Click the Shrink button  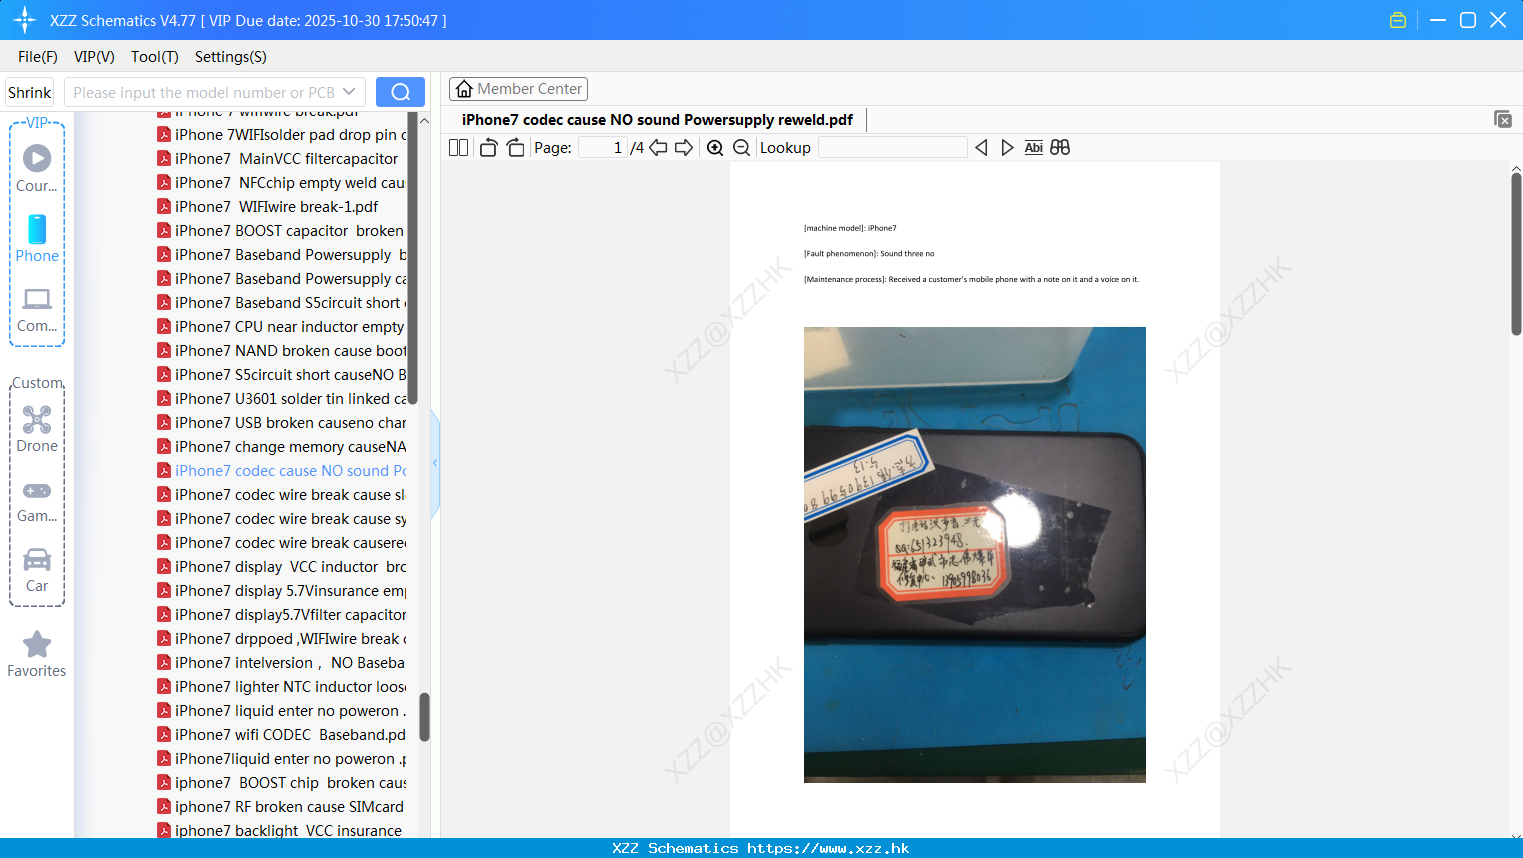pos(30,92)
